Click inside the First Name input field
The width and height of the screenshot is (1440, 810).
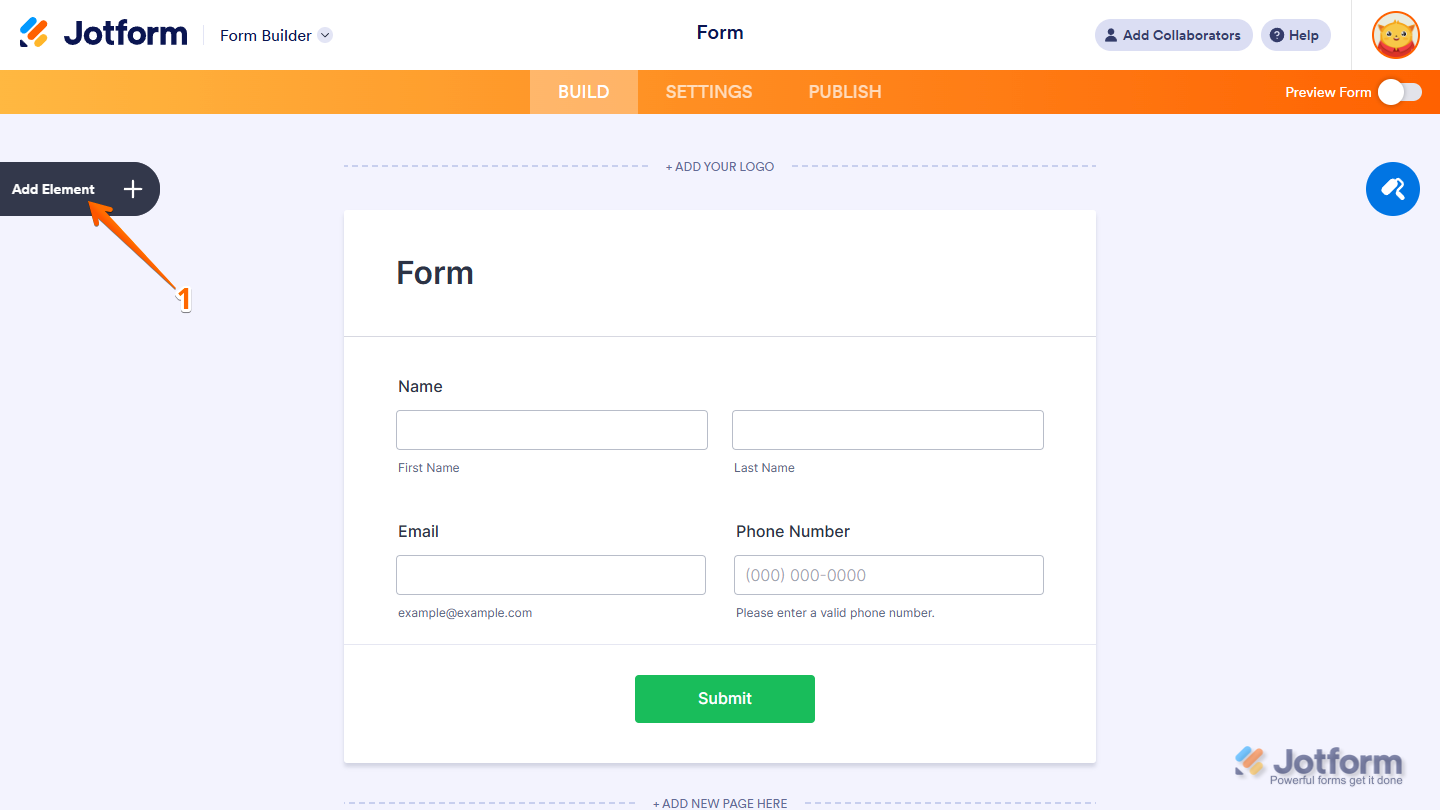pyautogui.click(x=551, y=429)
